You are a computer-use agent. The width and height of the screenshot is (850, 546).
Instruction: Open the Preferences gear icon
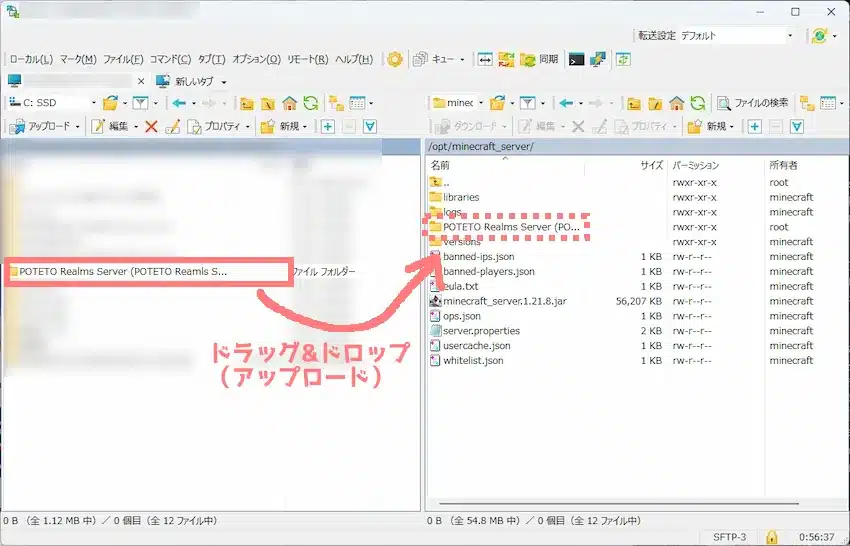395,59
